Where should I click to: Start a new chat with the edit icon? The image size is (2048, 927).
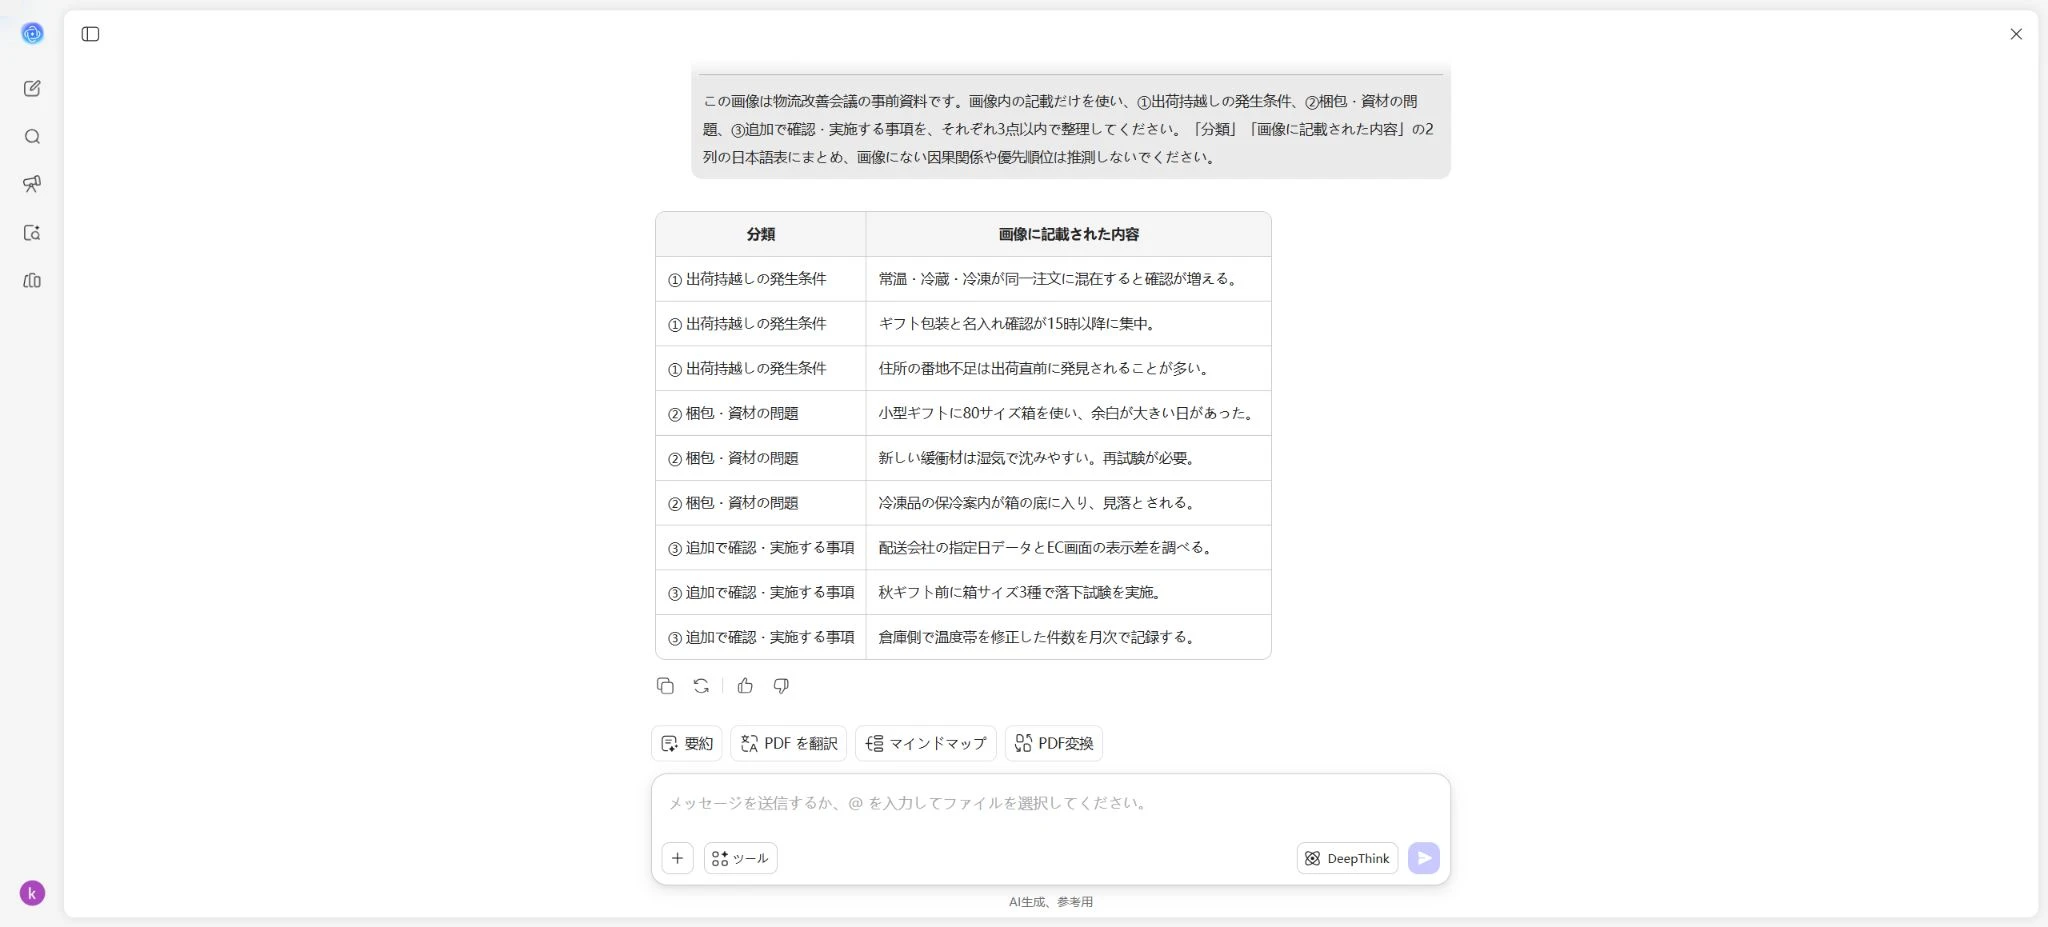click(32, 89)
